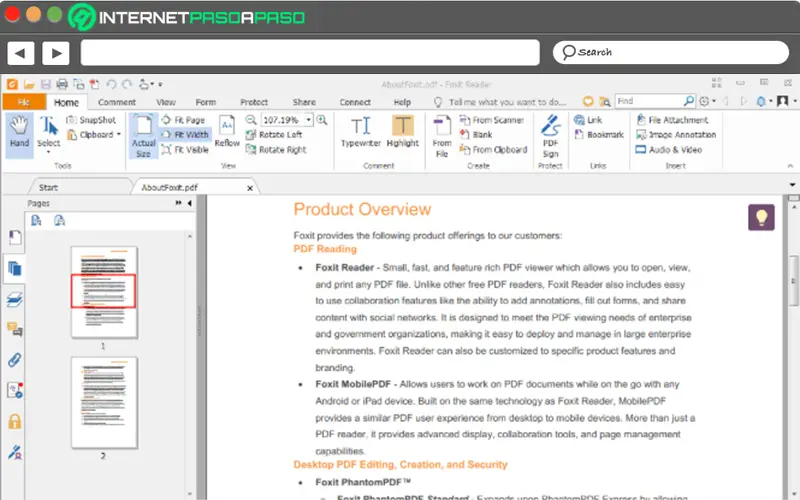This screenshot has height=500, width=800.
Task: Switch to the Protect ribbon tab
Action: 254,102
